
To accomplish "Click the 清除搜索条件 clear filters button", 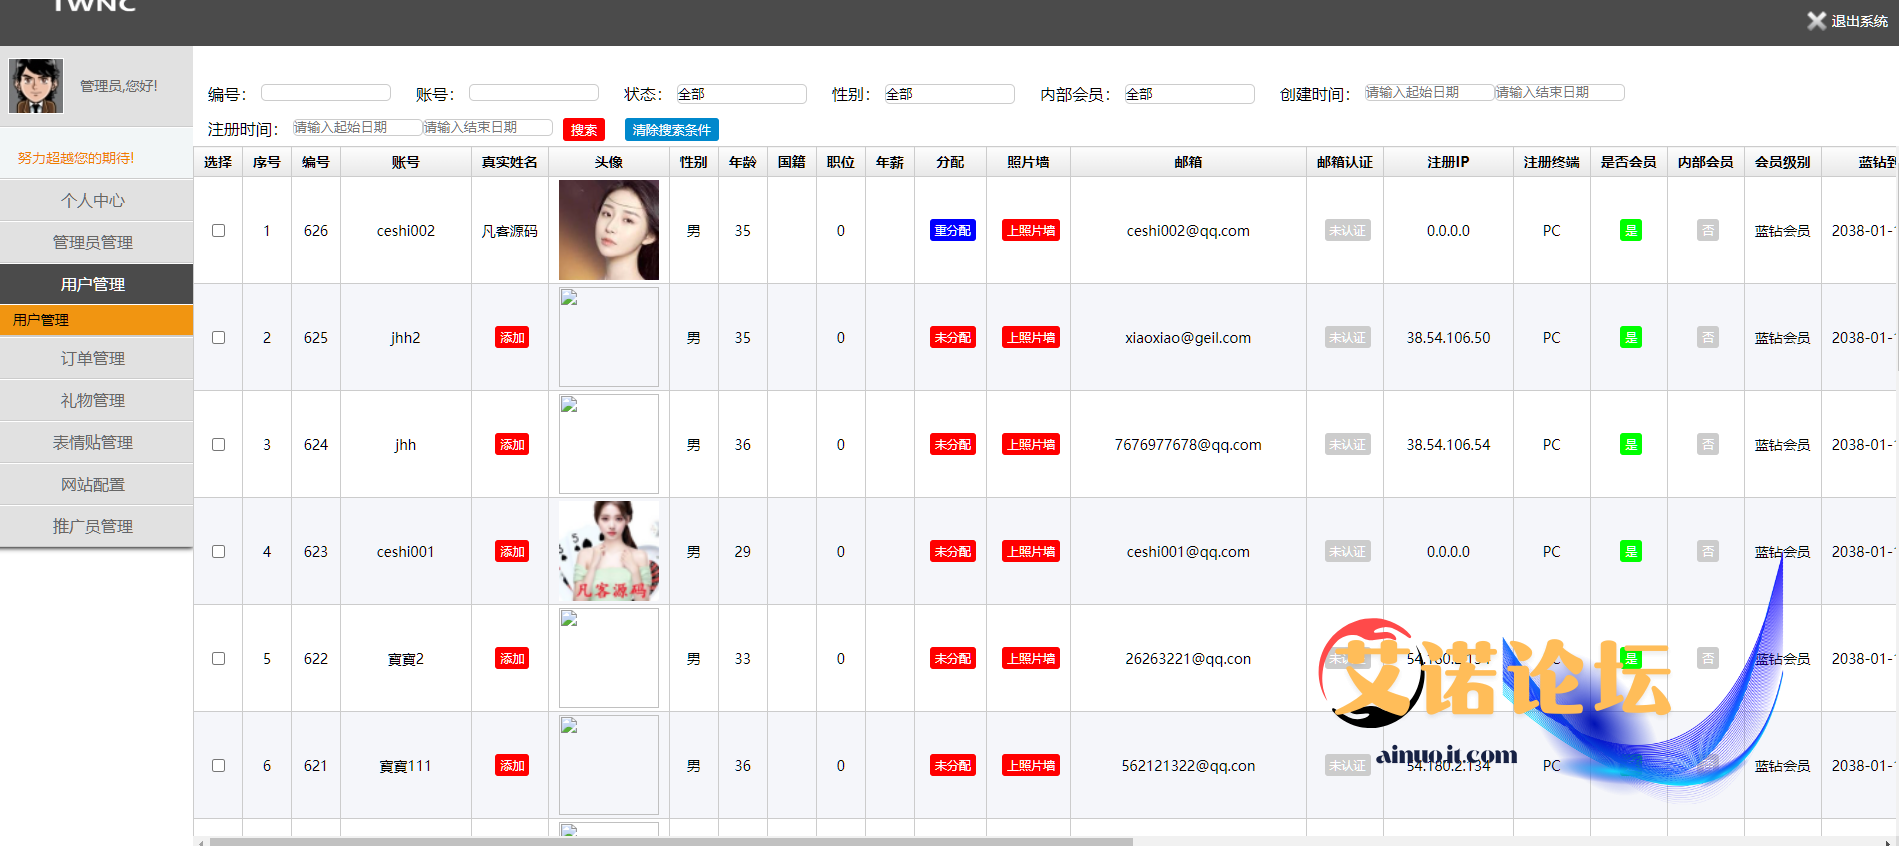I will coord(671,130).
